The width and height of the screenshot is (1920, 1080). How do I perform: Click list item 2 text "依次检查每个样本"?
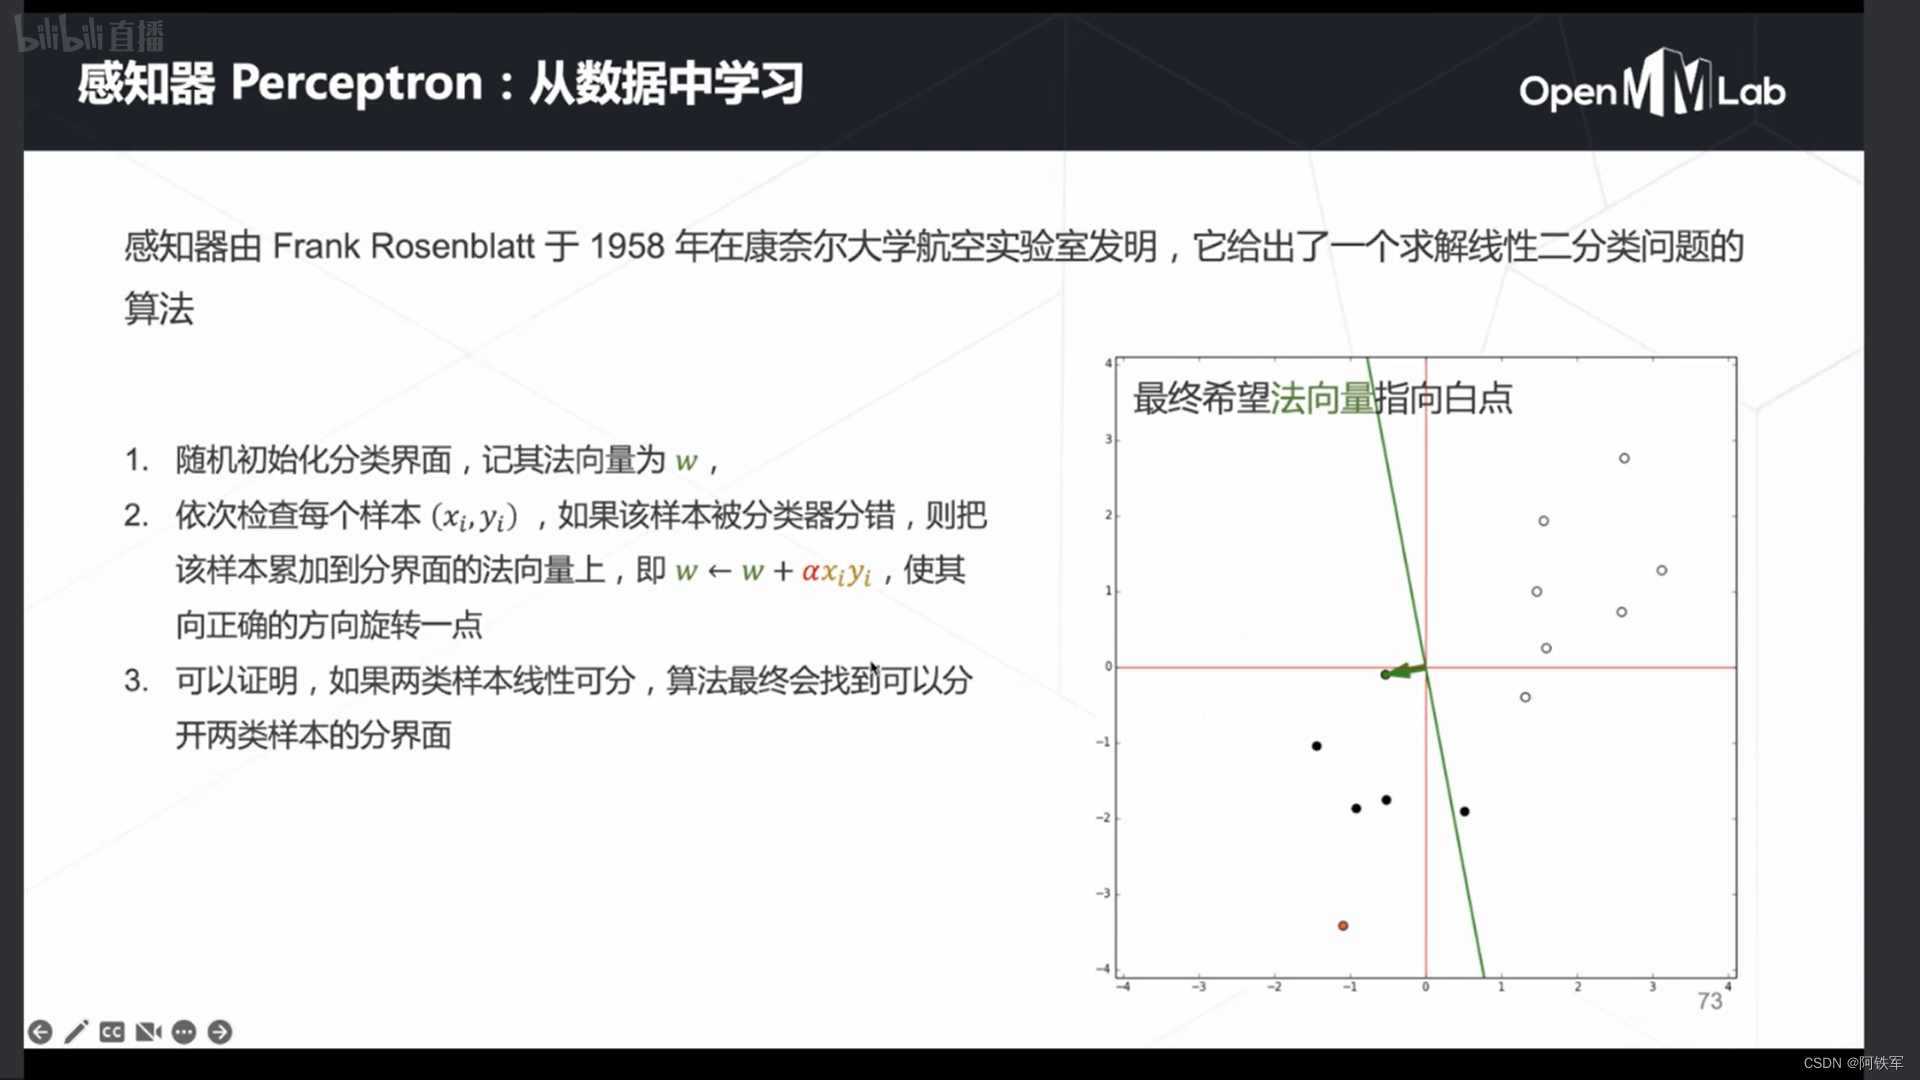coord(298,516)
